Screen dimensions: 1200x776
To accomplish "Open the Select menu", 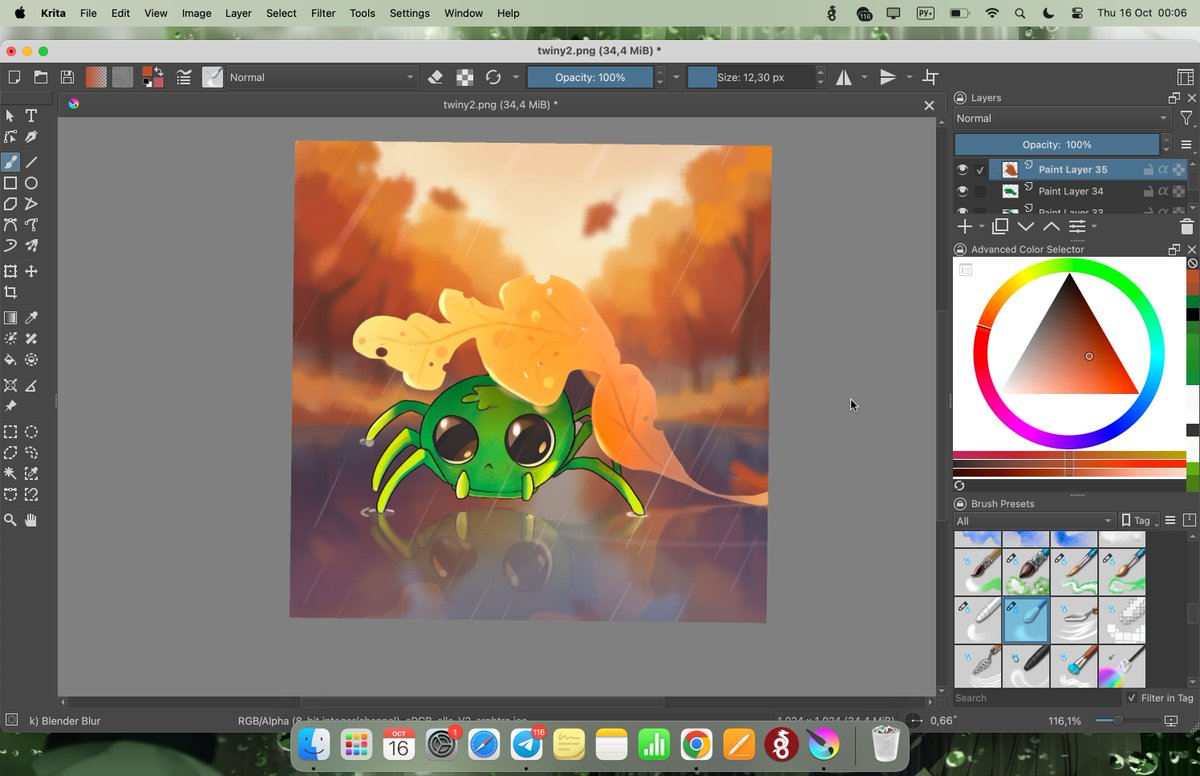I will 281,13.
